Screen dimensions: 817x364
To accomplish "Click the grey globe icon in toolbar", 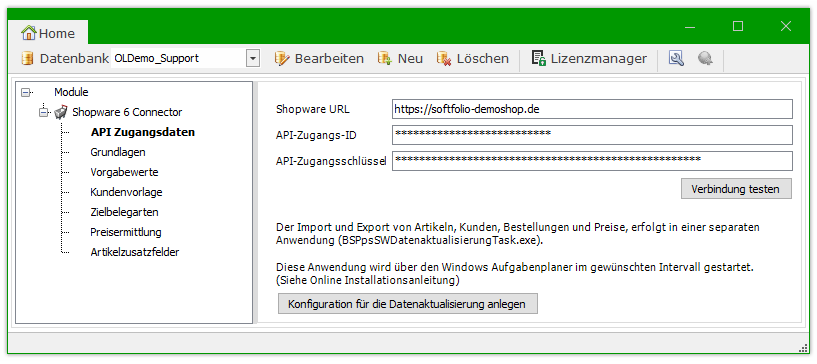I will tap(705, 58).
